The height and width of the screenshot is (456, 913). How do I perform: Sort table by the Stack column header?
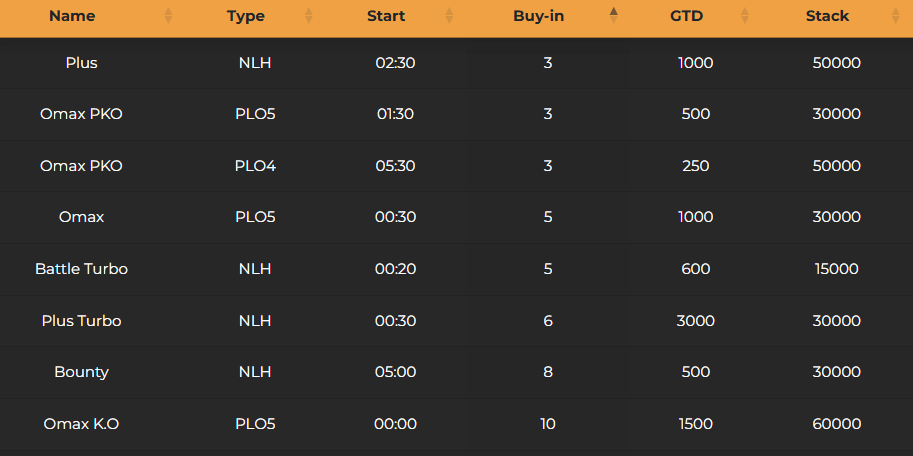coord(827,16)
